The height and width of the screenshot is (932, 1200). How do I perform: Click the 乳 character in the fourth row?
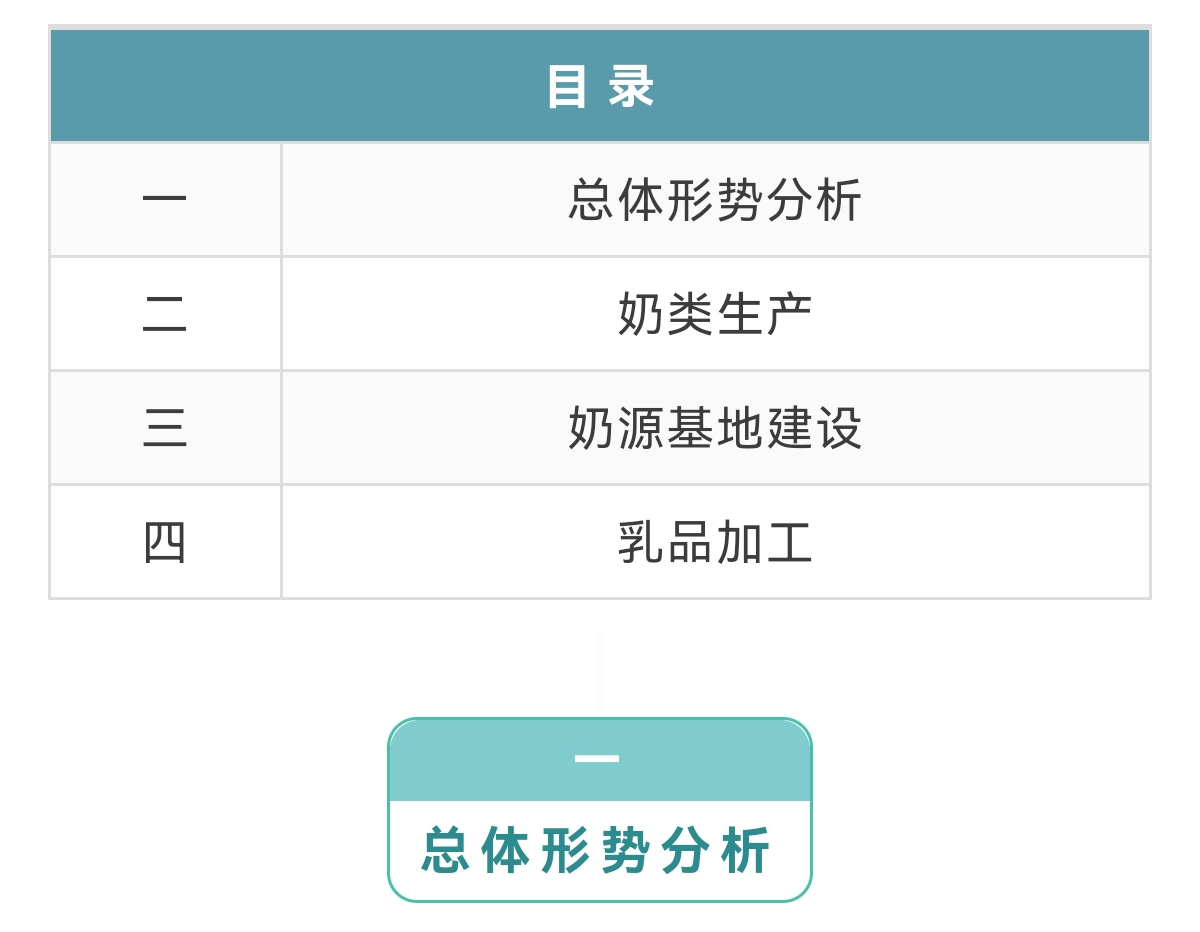pyautogui.click(x=641, y=542)
